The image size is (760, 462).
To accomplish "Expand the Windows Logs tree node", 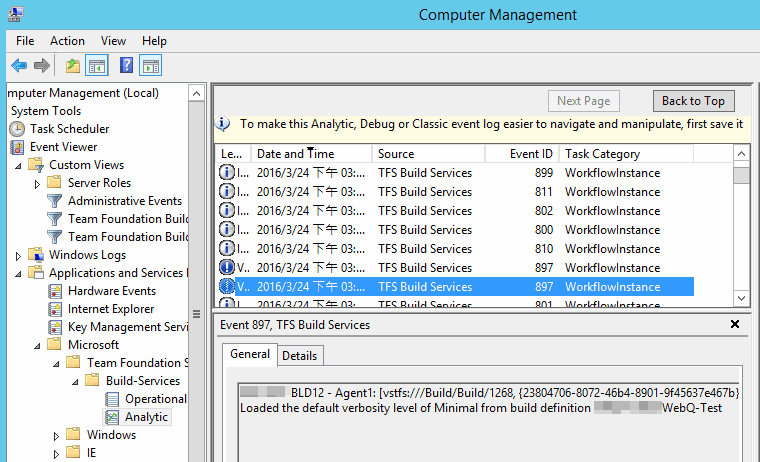I will point(19,255).
